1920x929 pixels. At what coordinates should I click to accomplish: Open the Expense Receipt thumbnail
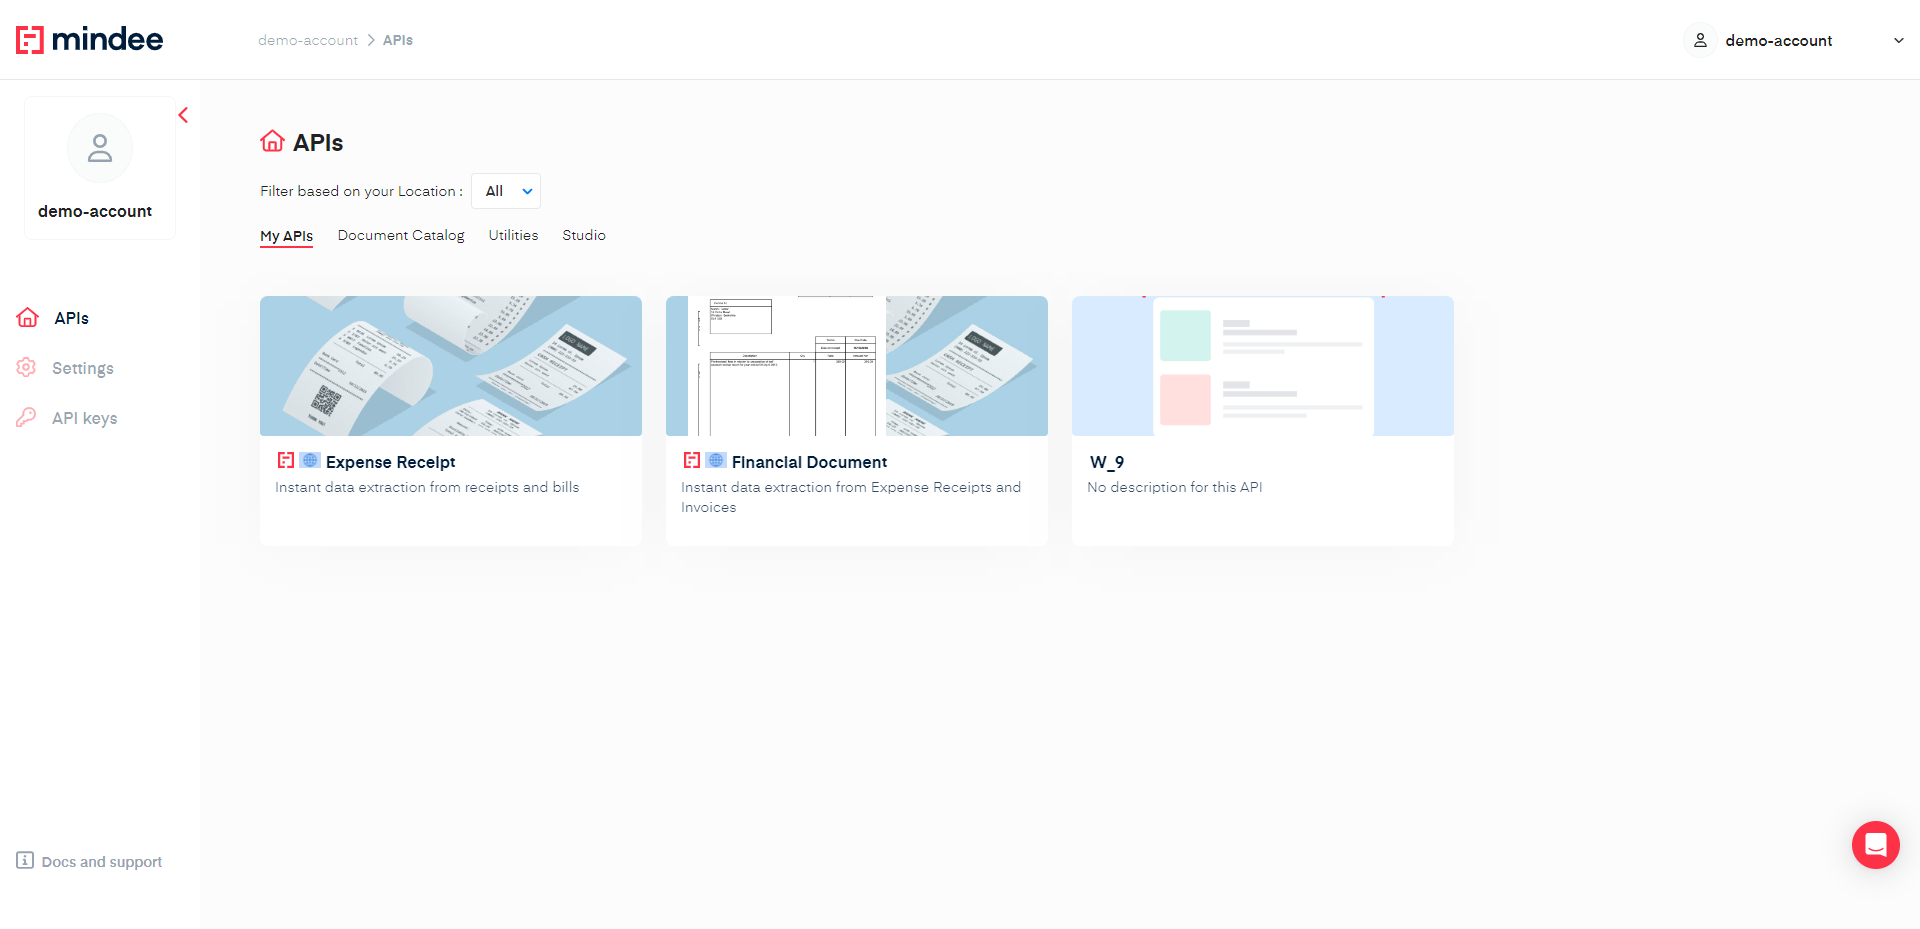coord(451,366)
